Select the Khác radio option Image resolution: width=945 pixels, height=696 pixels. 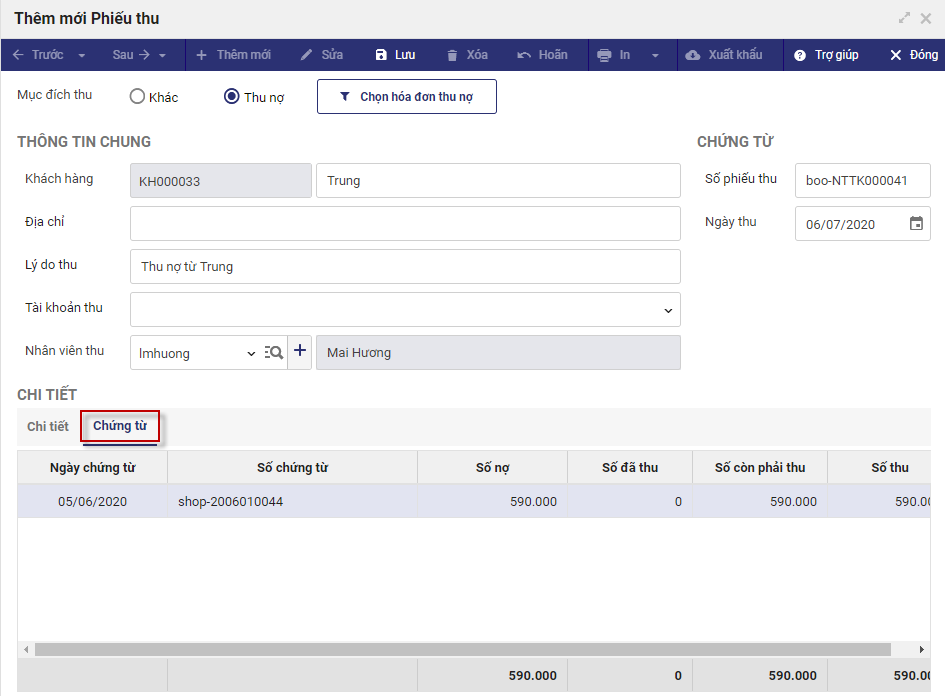pyautogui.click(x=138, y=97)
